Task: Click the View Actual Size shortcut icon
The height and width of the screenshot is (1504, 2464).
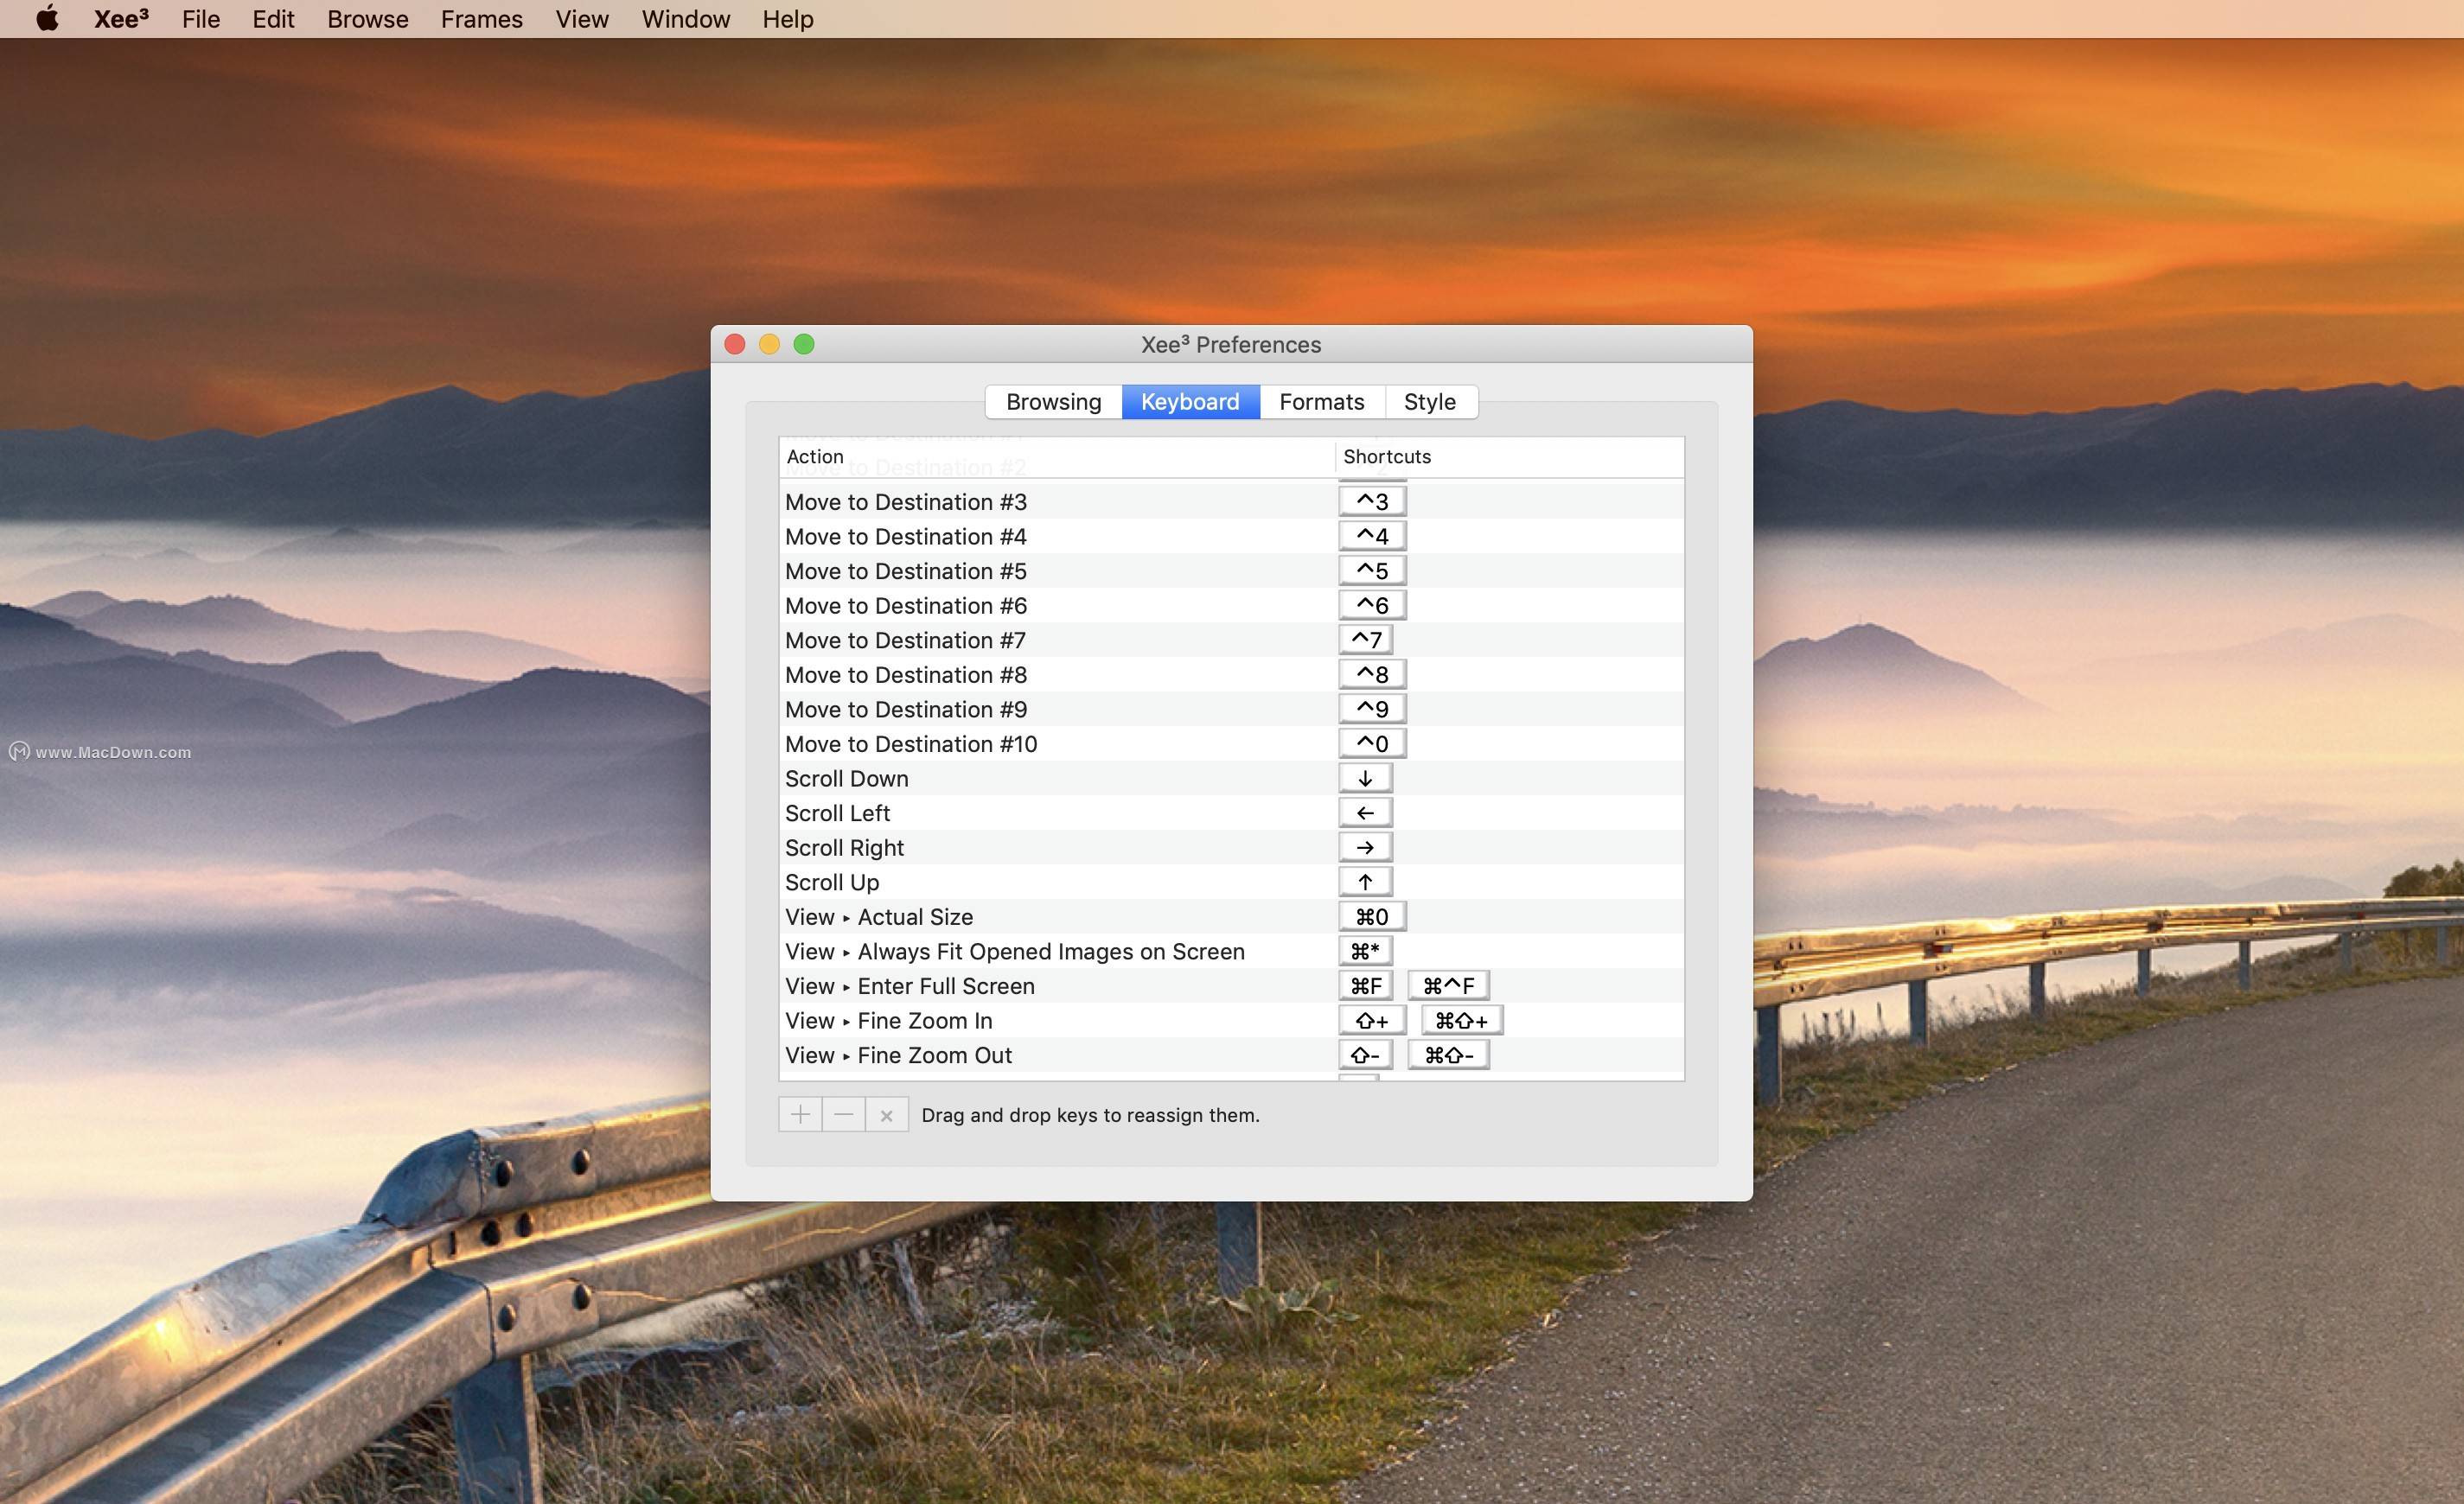Action: [x=1369, y=915]
